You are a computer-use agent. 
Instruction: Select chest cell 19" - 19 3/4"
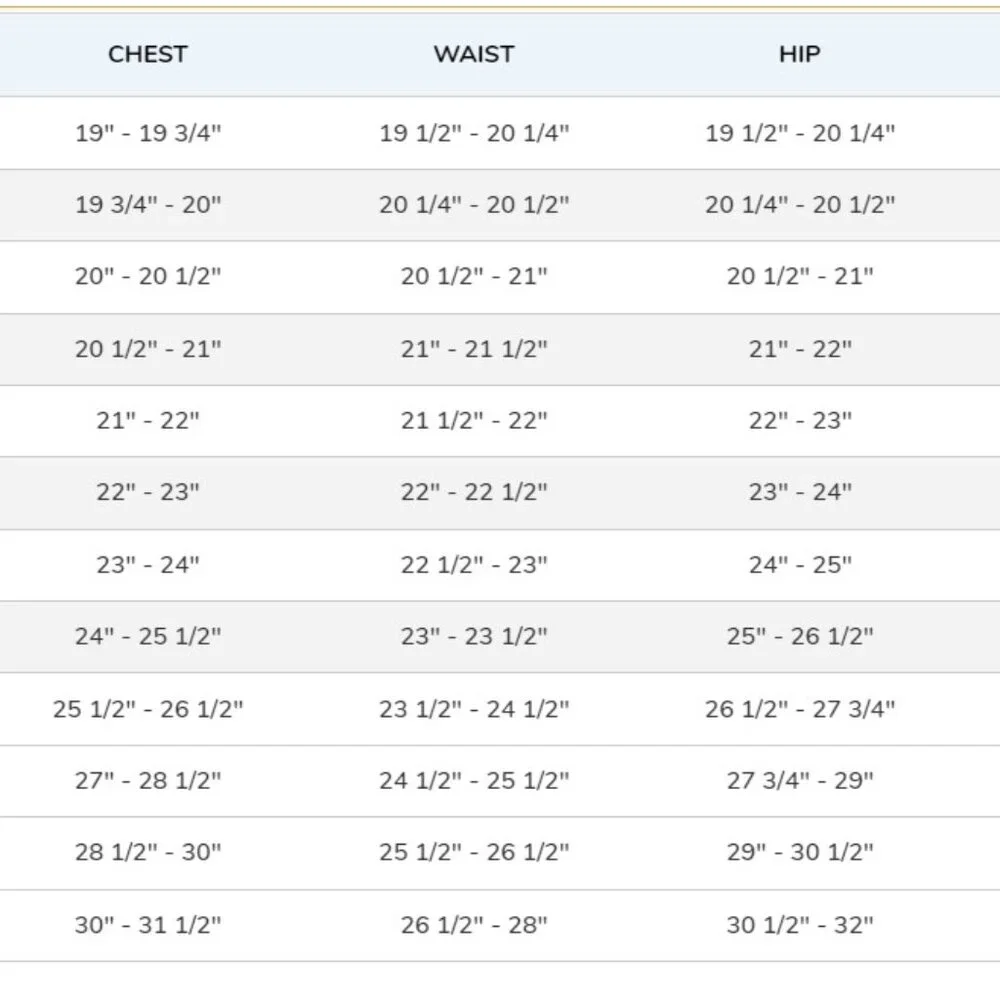[148, 133]
